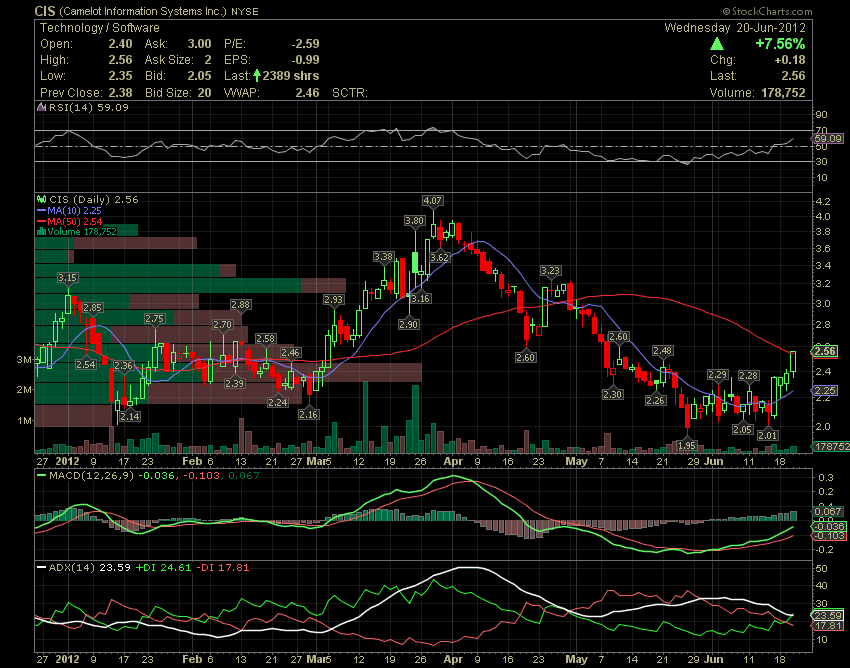Click the 3M volume scale label

click(24, 359)
